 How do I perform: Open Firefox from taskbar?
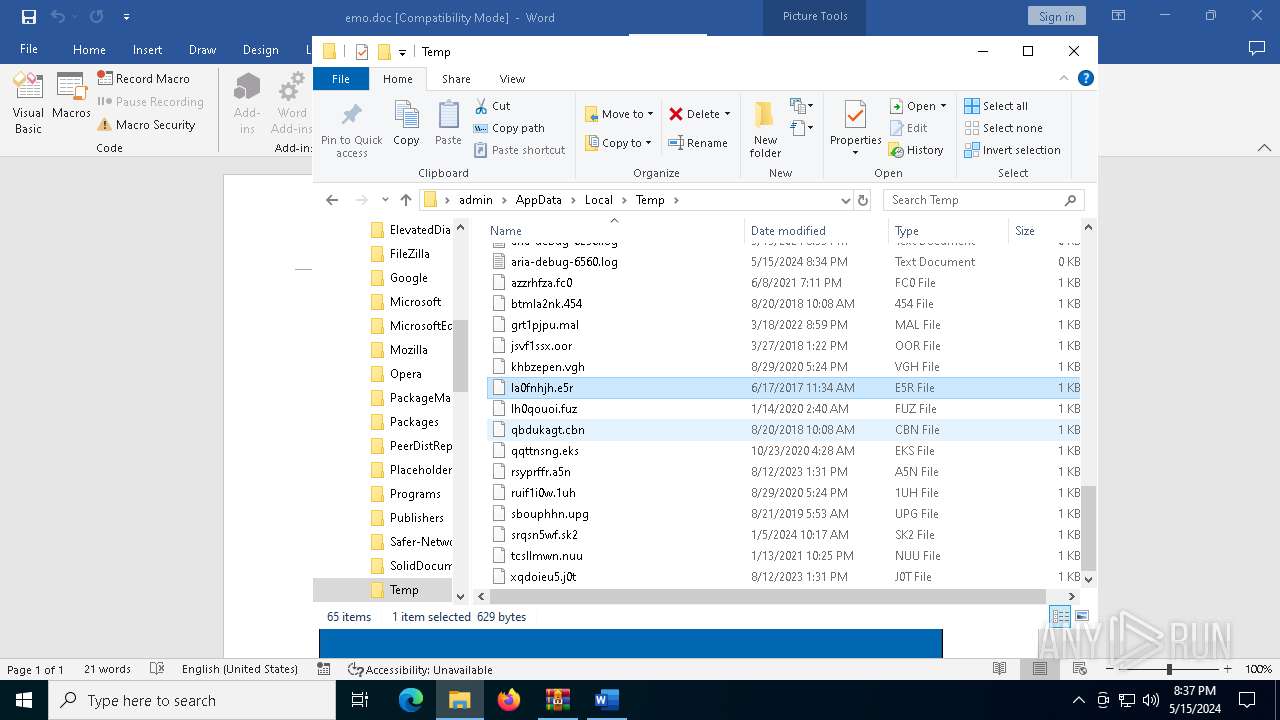[509, 700]
